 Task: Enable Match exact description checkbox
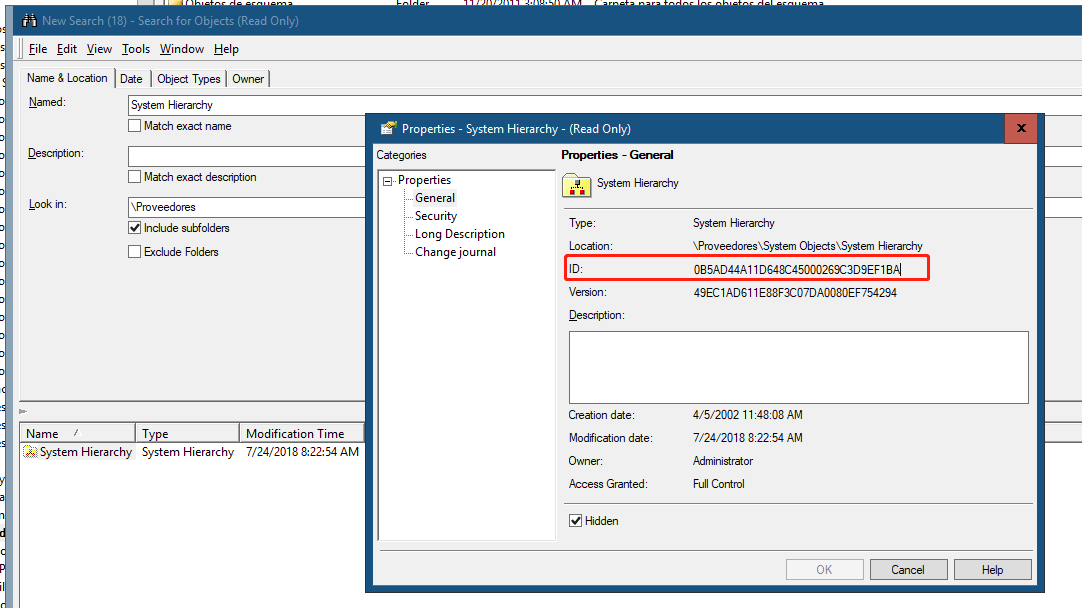[135, 177]
